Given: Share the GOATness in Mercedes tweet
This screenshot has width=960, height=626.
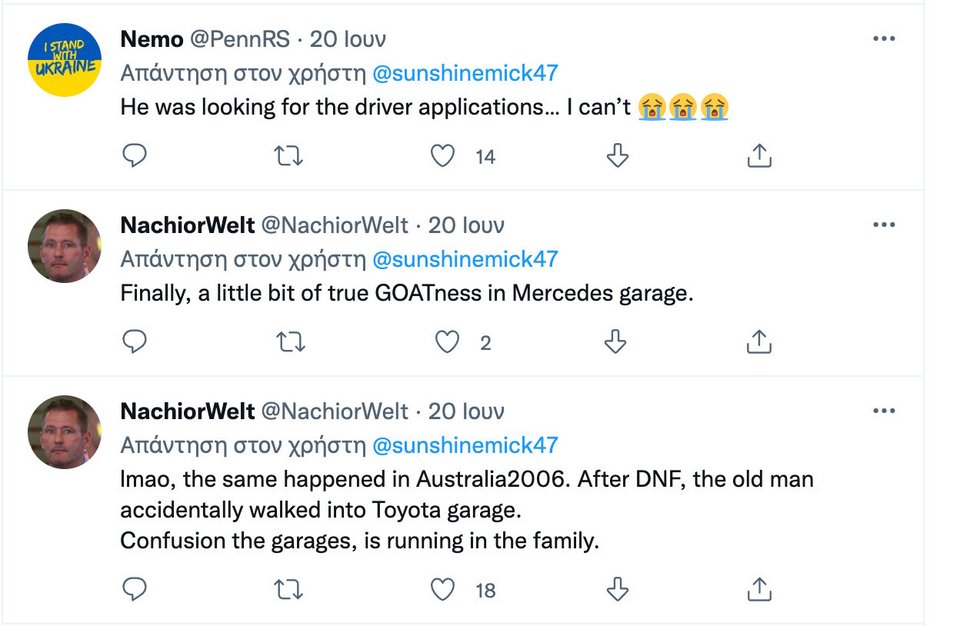Looking at the screenshot, I should pyautogui.click(x=760, y=342).
